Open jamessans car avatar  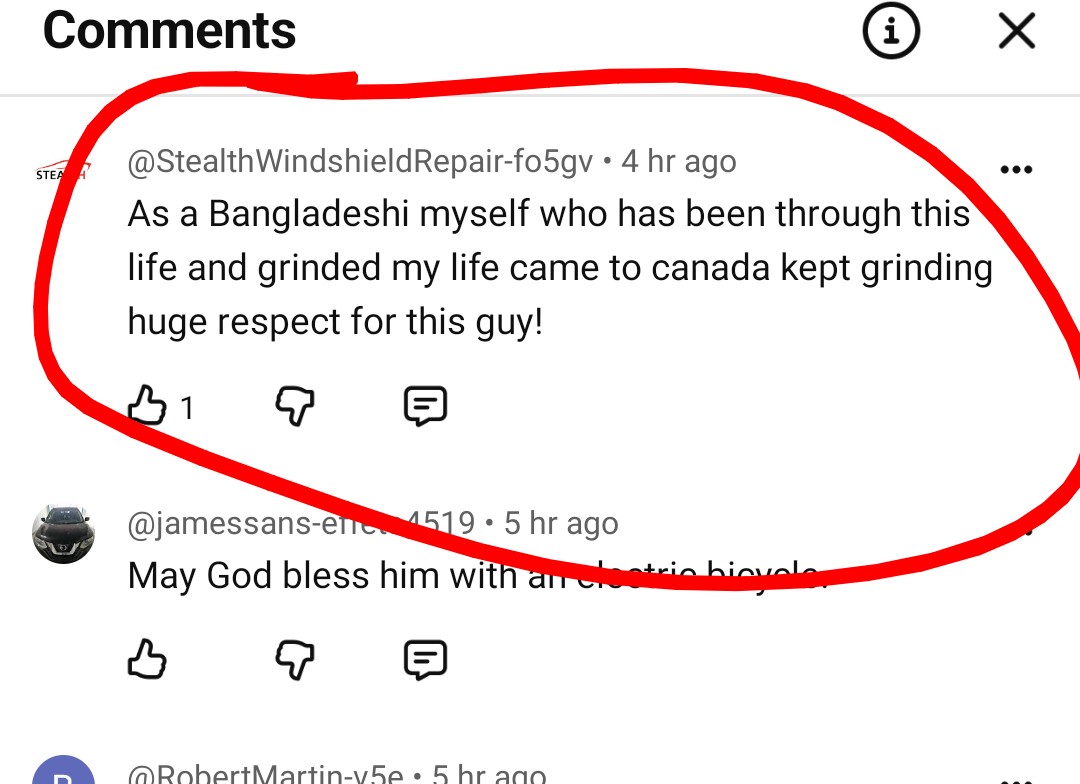click(63, 534)
